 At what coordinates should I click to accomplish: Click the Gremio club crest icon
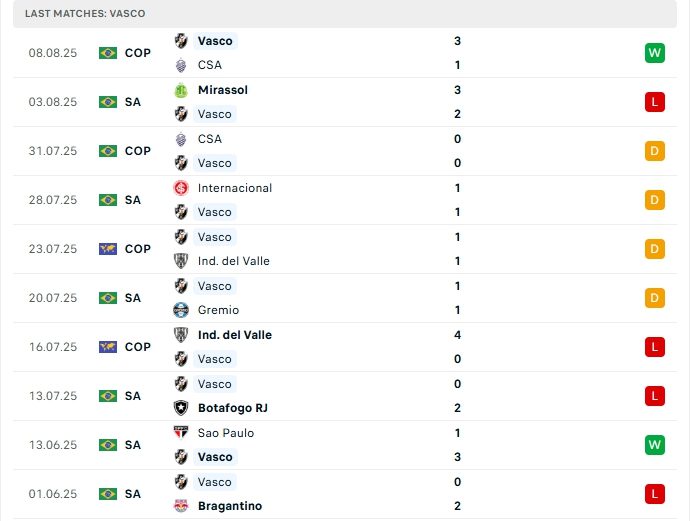[181, 310]
